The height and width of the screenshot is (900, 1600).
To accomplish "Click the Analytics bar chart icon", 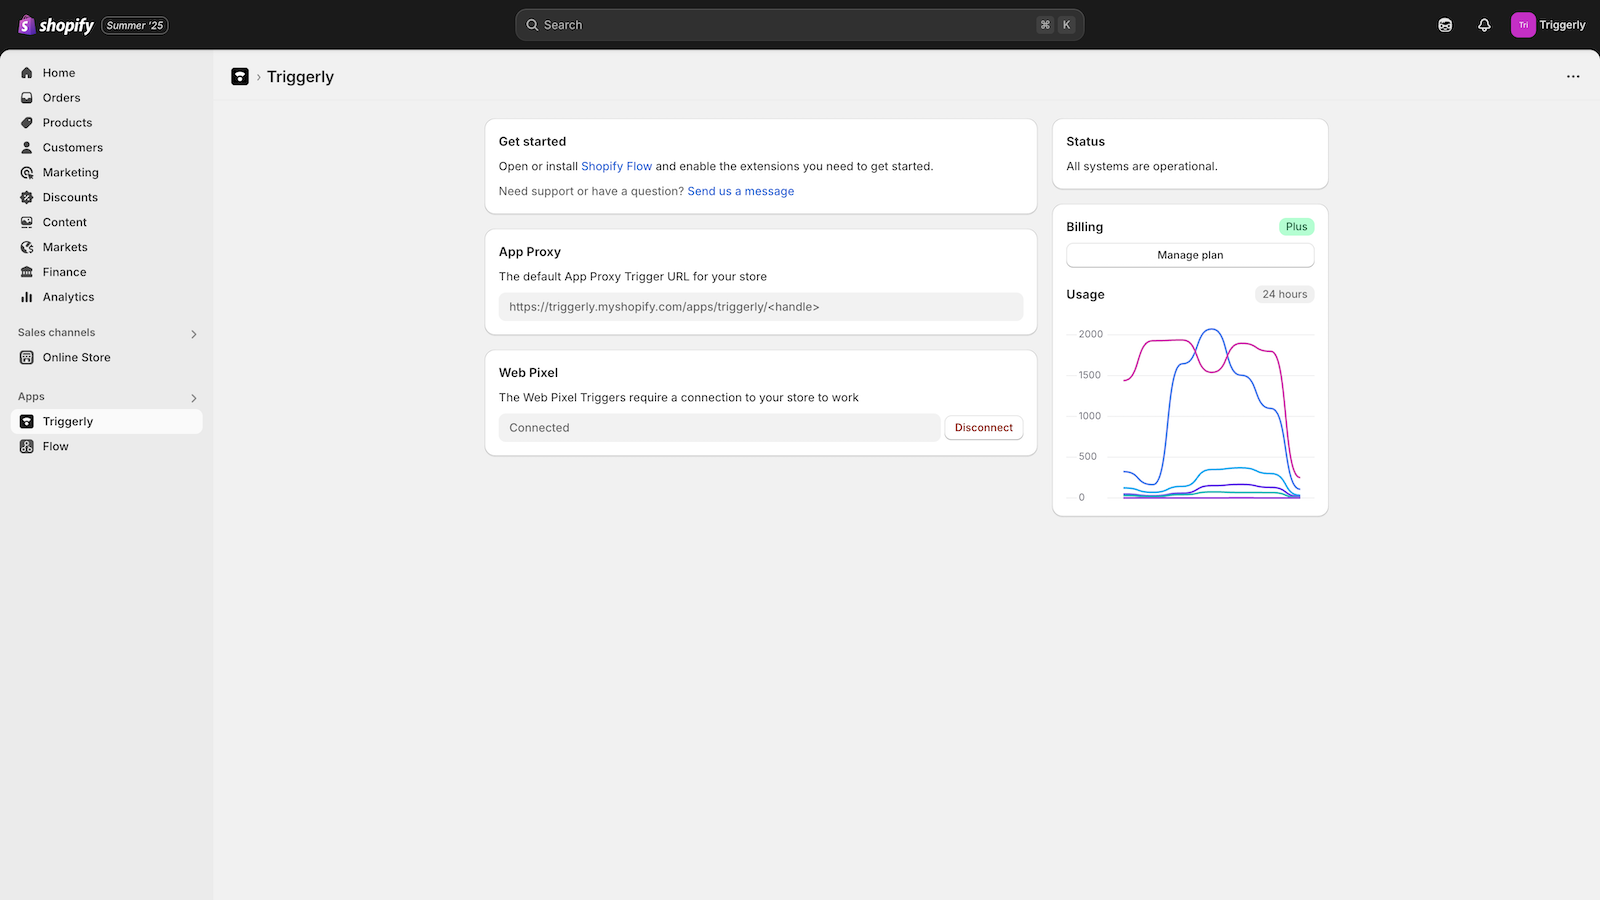I will click(x=27, y=298).
